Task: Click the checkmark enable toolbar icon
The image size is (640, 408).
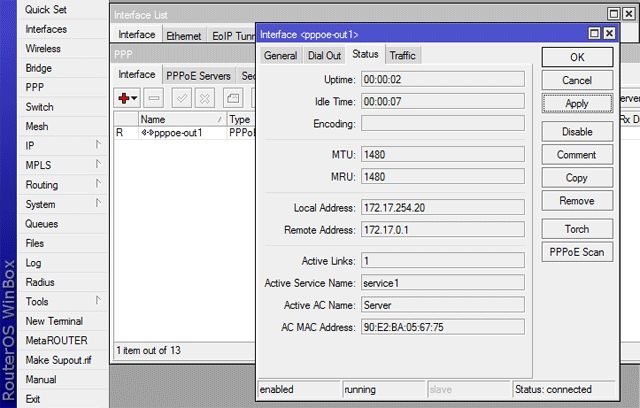Action: click(x=181, y=98)
